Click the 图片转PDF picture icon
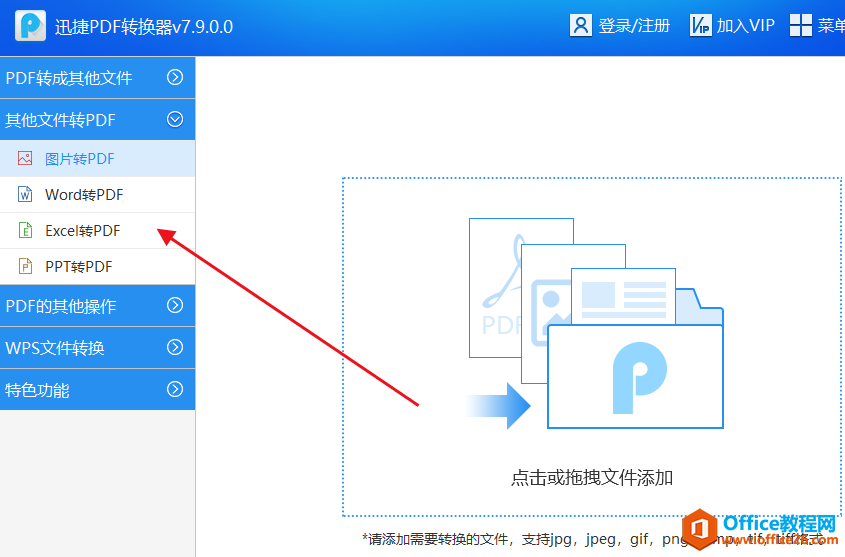This screenshot has height=557, width=845. [x=25, y=158]
